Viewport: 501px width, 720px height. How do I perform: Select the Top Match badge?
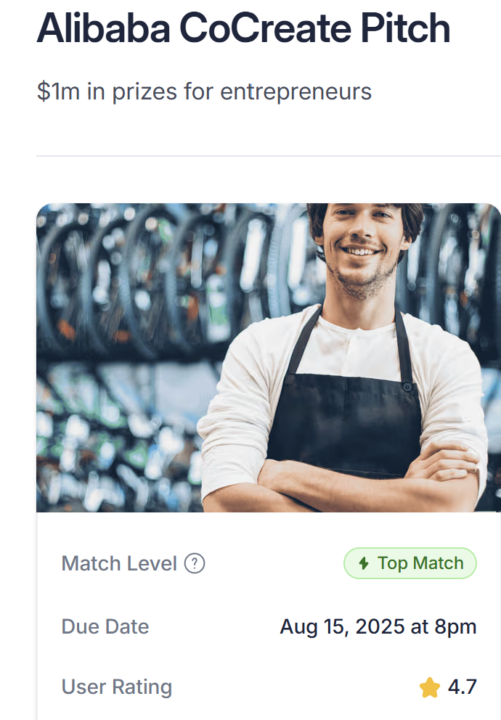pyautogui.click(x=410, y=563)
